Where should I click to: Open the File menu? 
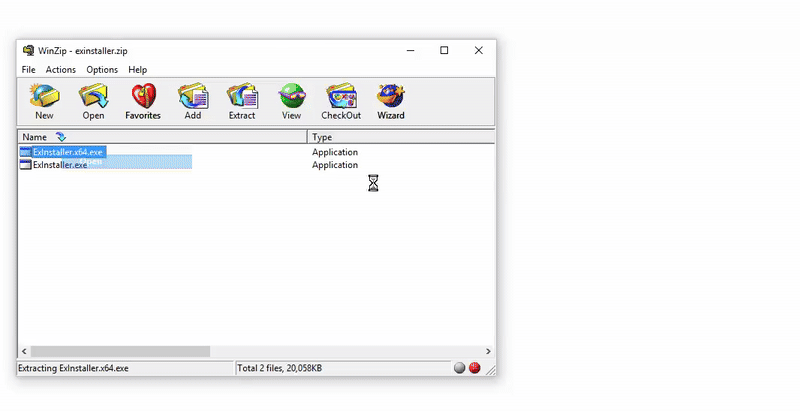(x=28, y=70)
